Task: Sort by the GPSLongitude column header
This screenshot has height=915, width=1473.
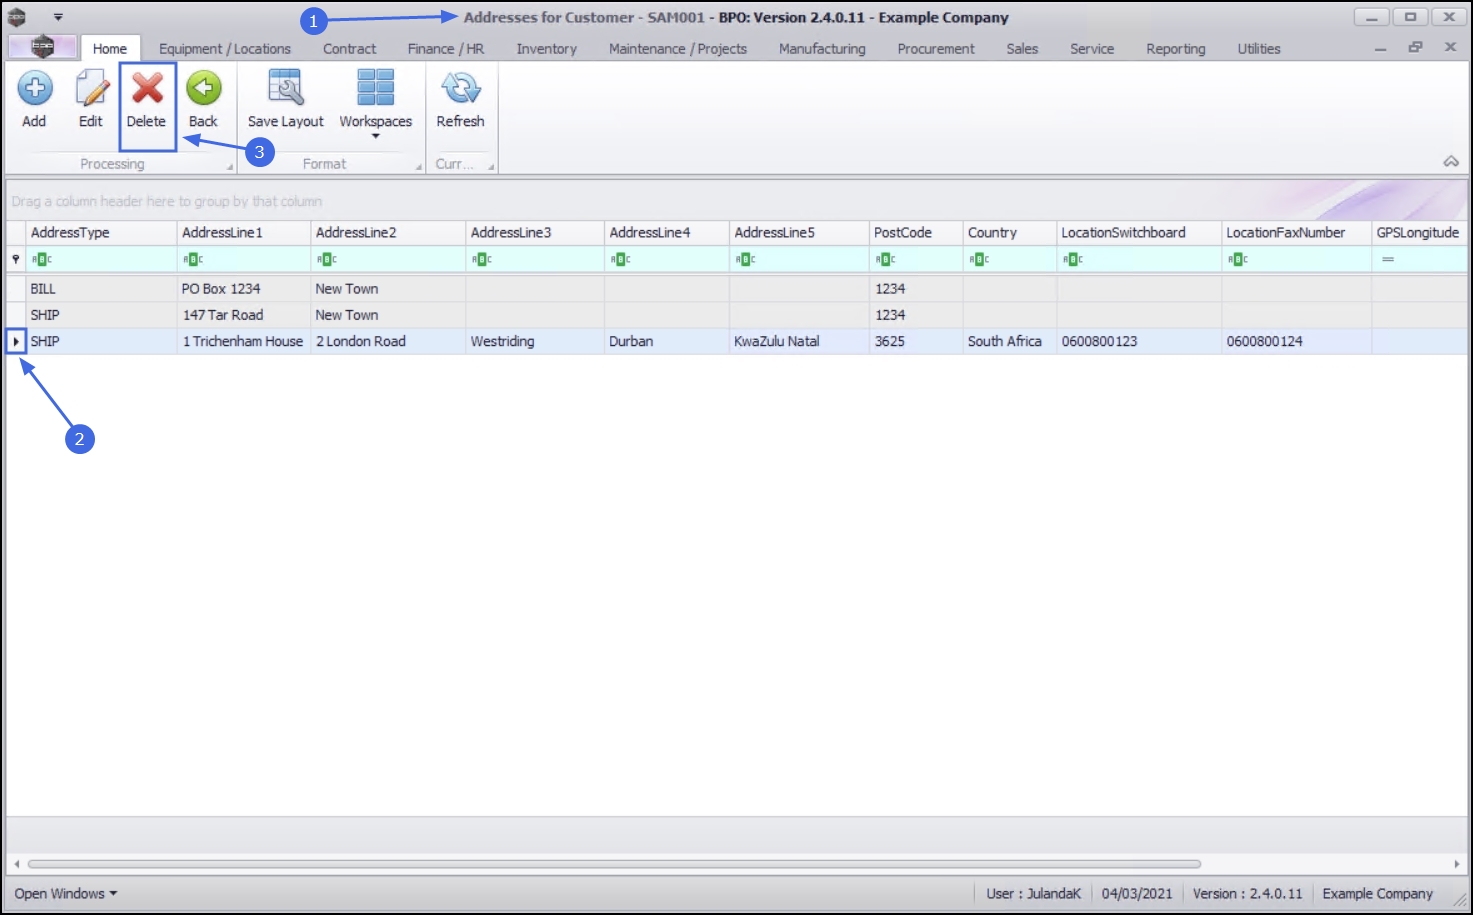Action: 1419,233
